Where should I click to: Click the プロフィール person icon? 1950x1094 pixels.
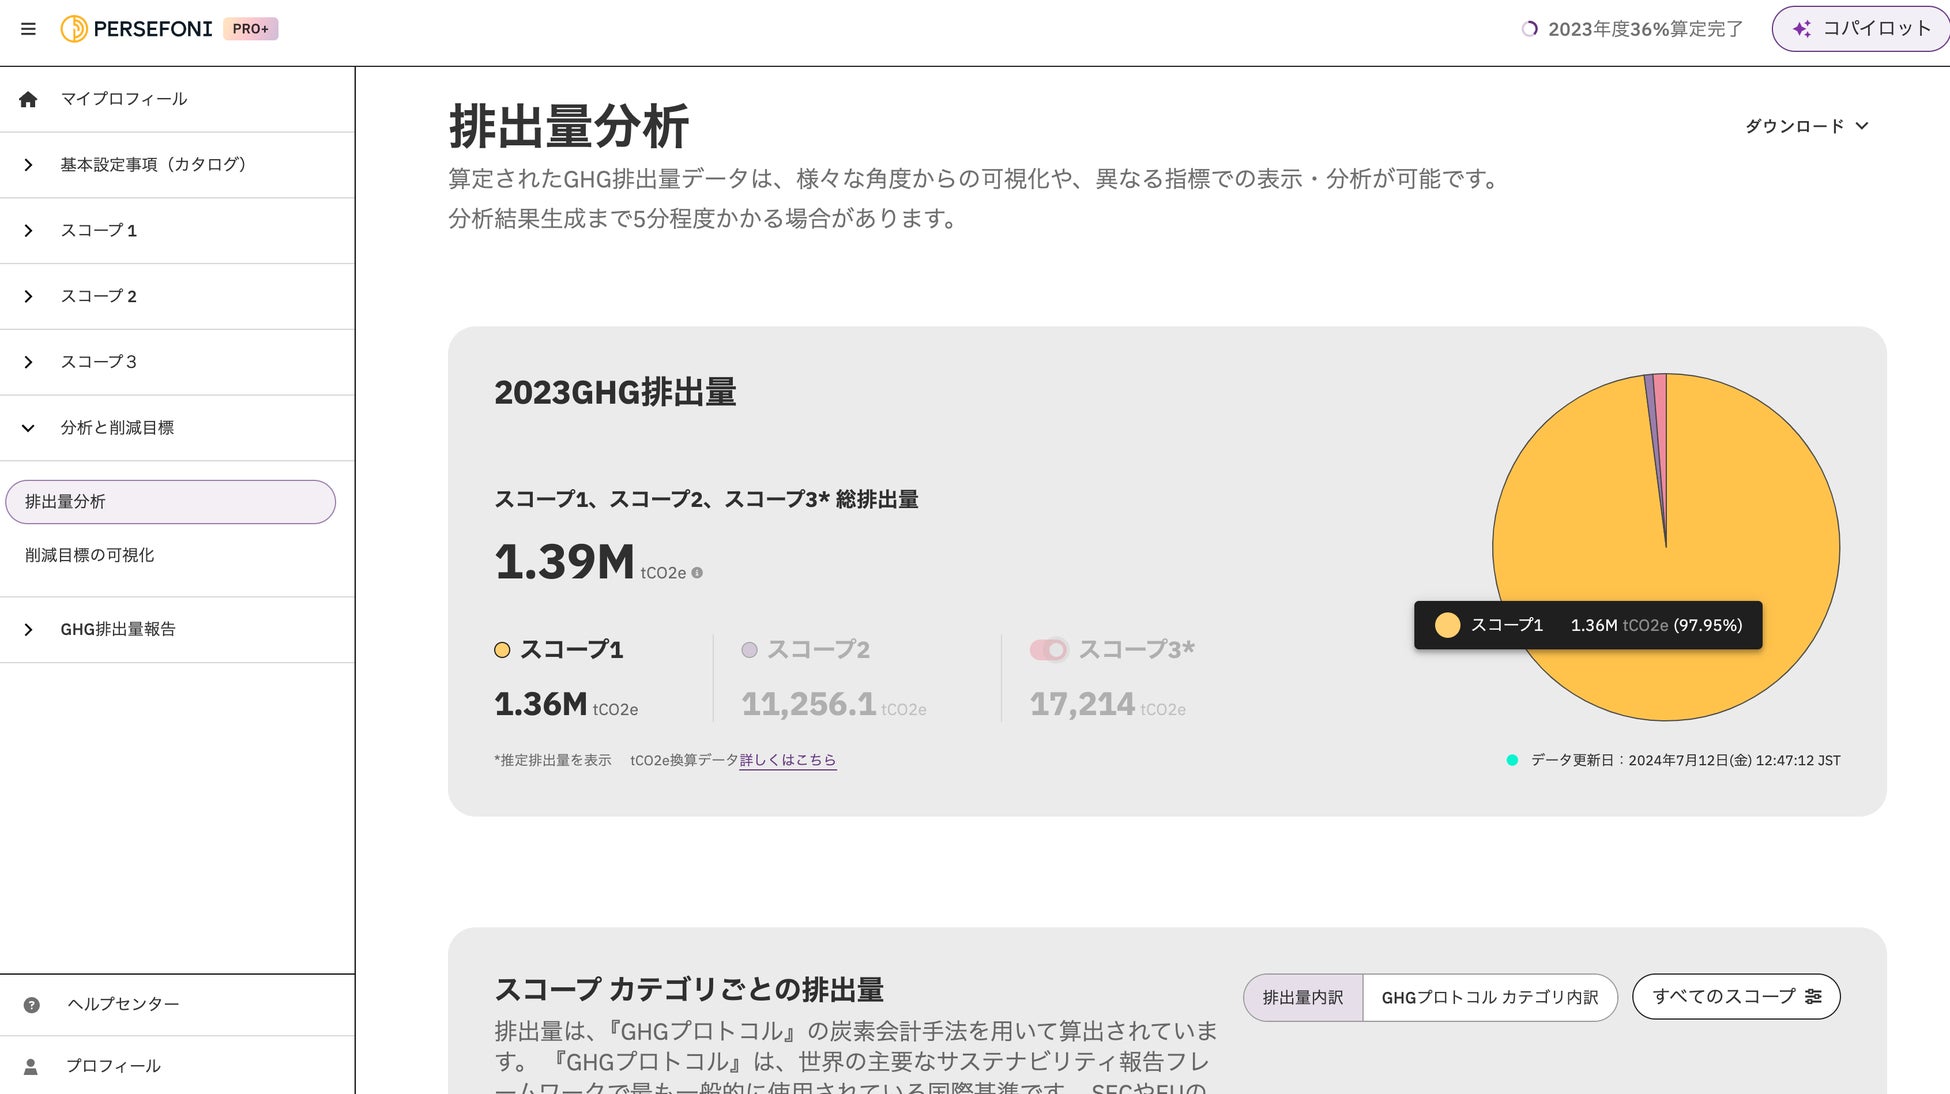pos(31,1067)
